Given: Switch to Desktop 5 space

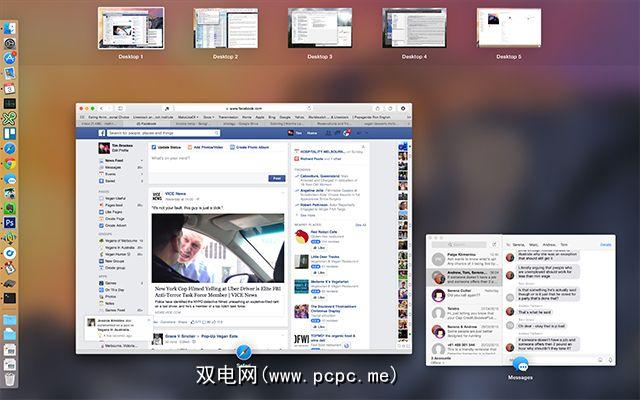Looking at the screenshot, I should [509, 28].
